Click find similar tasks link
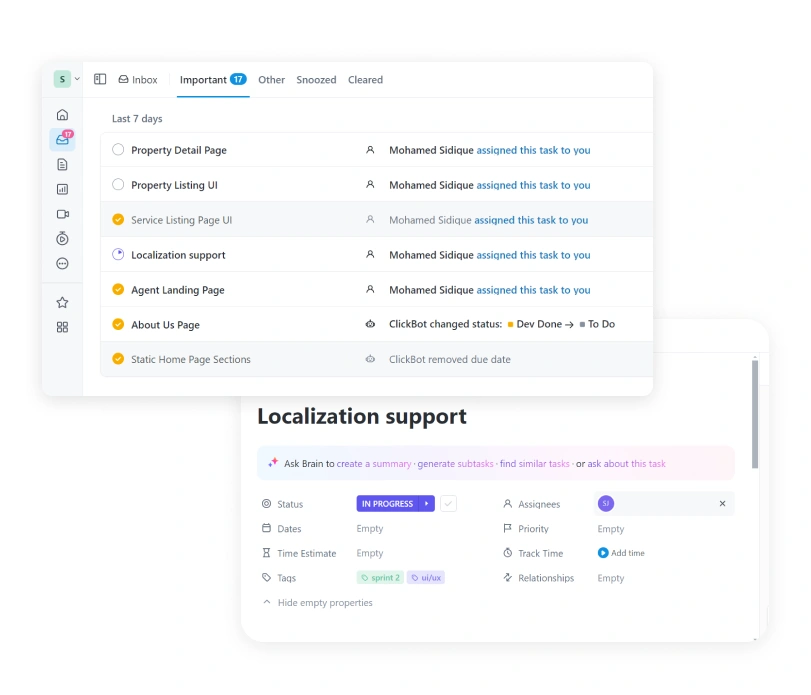The width and height of the screenshot is (811, 695). 534,463
